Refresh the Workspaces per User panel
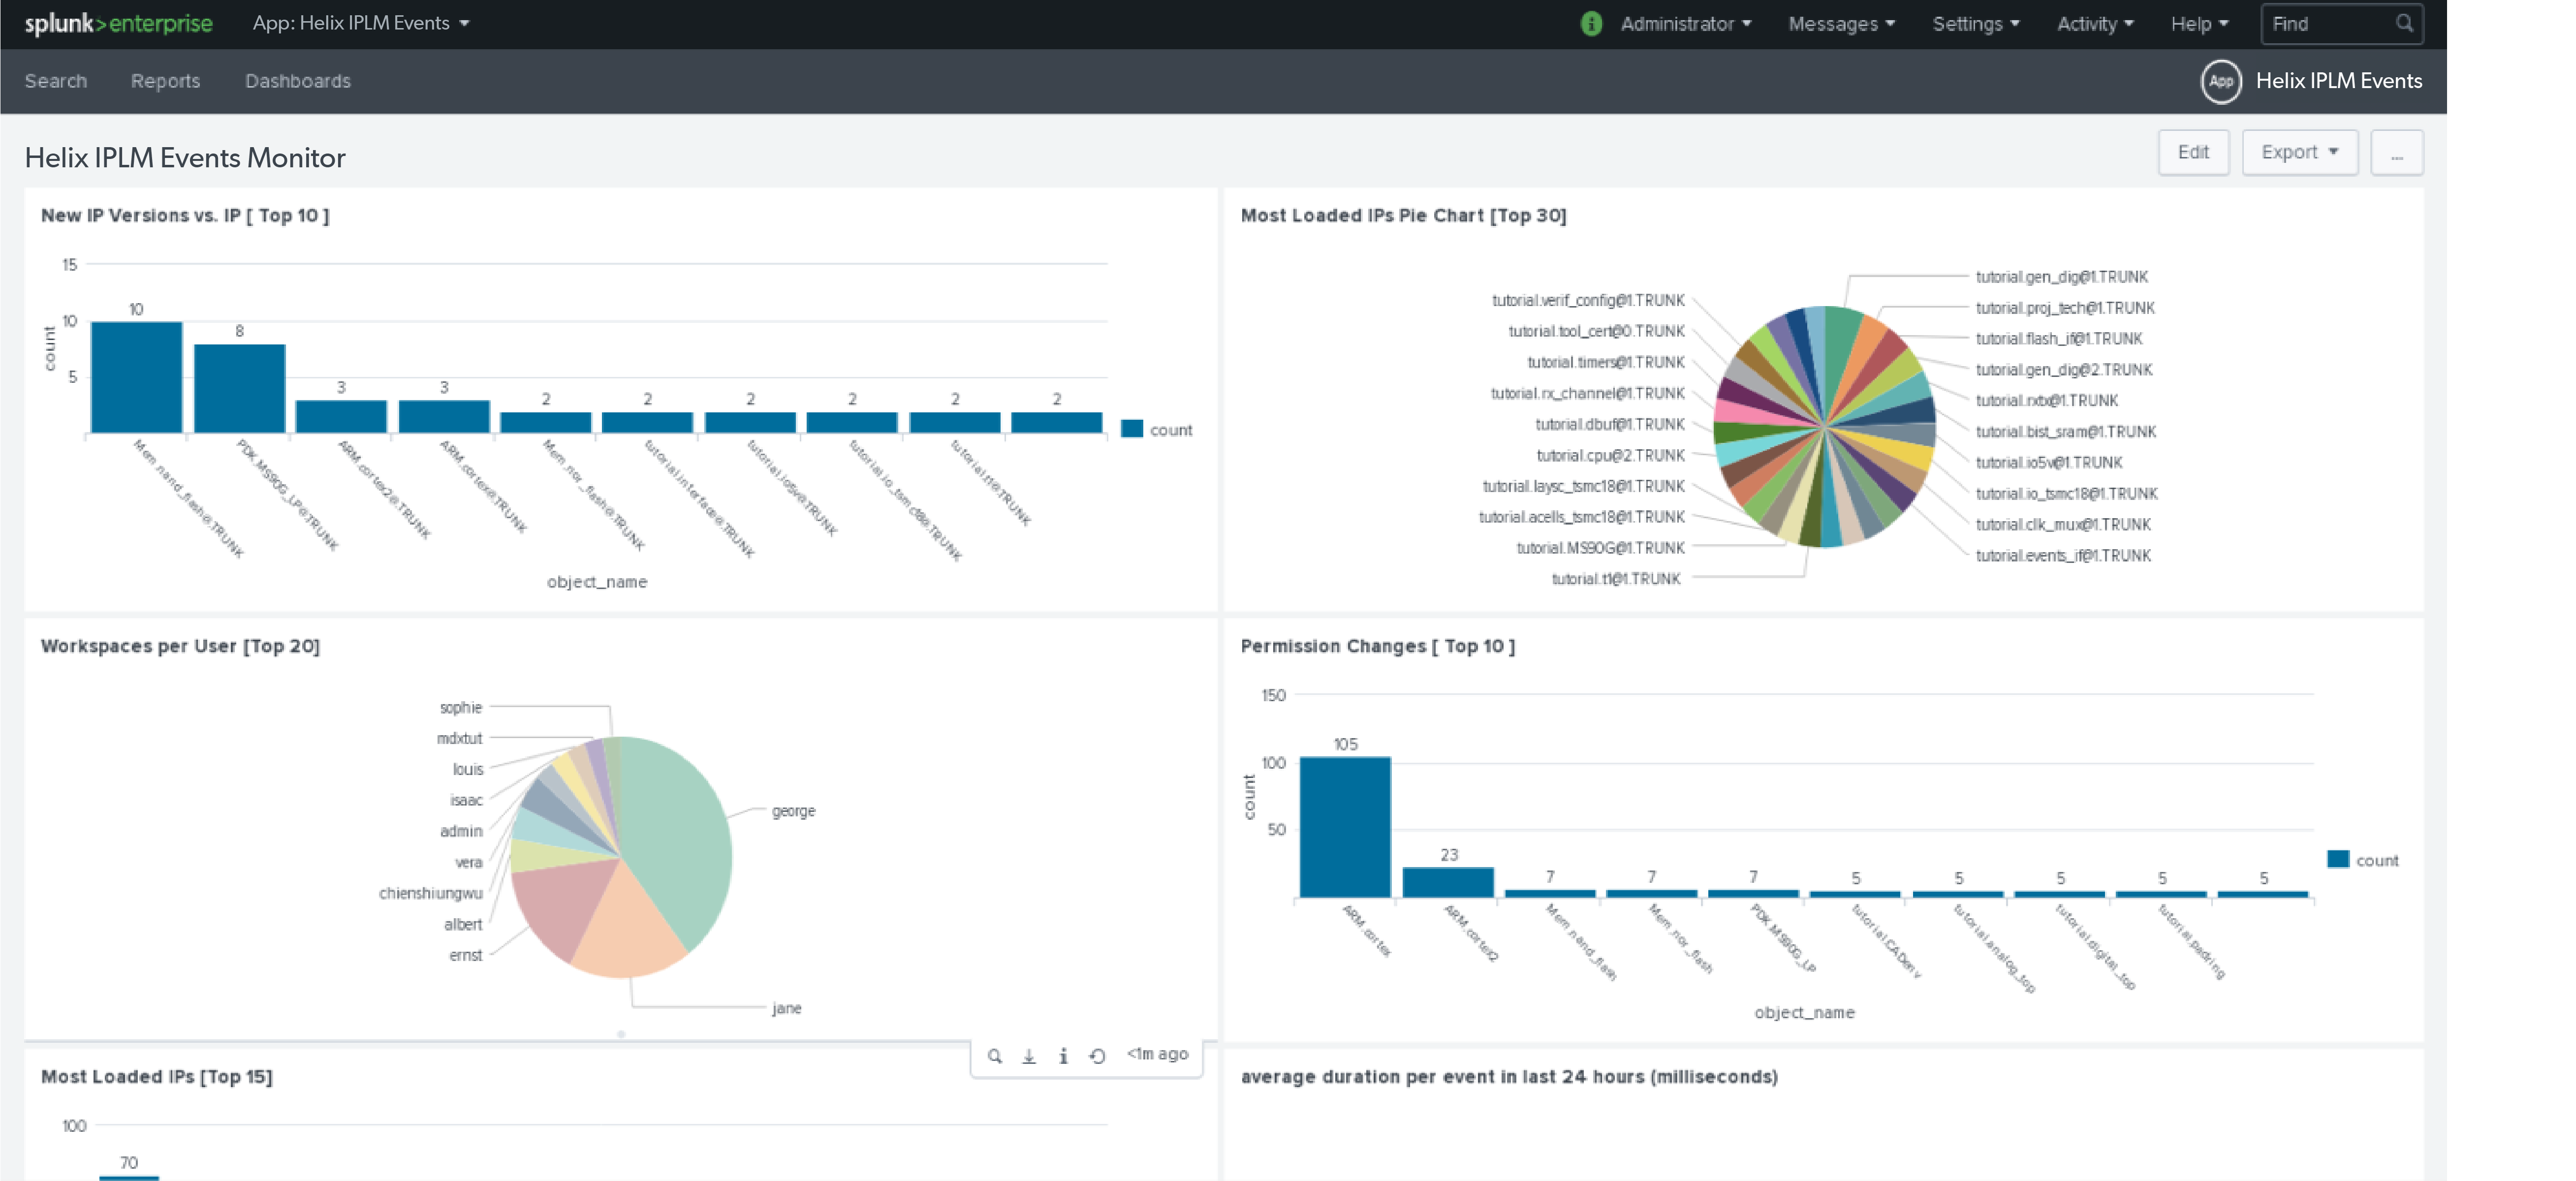2576x1181 pixels. pos(1097,1056)
